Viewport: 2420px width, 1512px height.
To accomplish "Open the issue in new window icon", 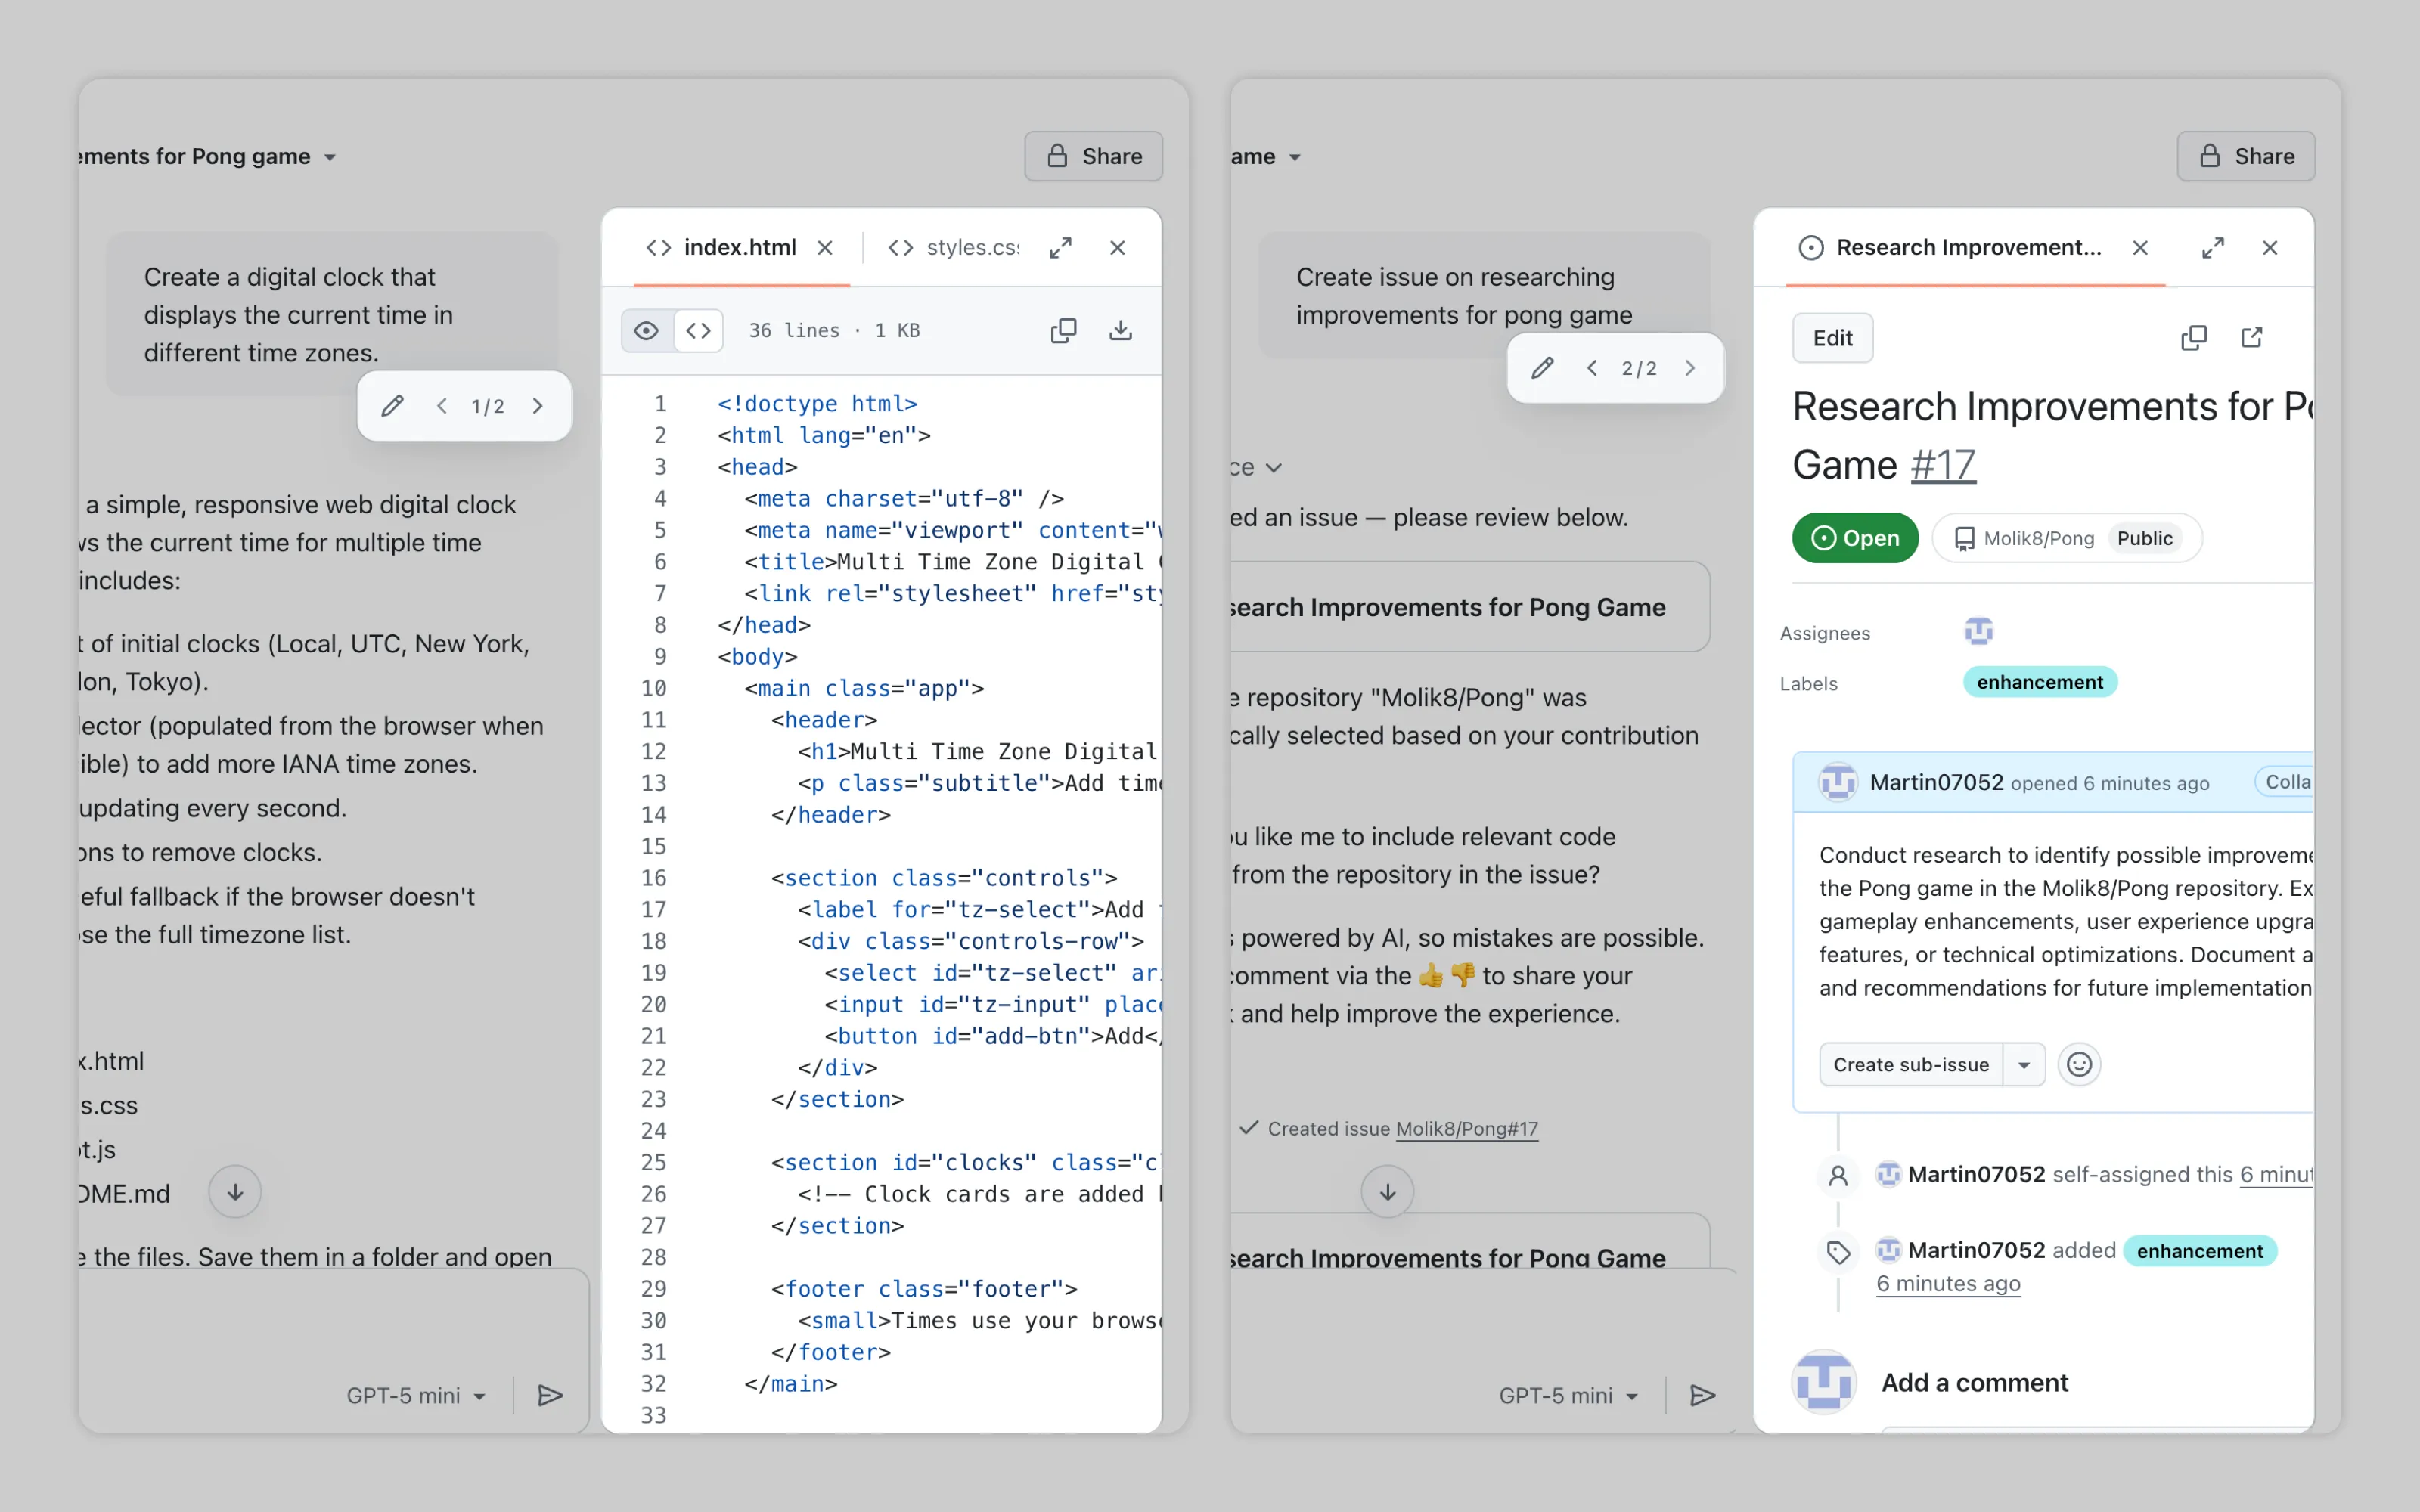I will (x=2251, y=338).
